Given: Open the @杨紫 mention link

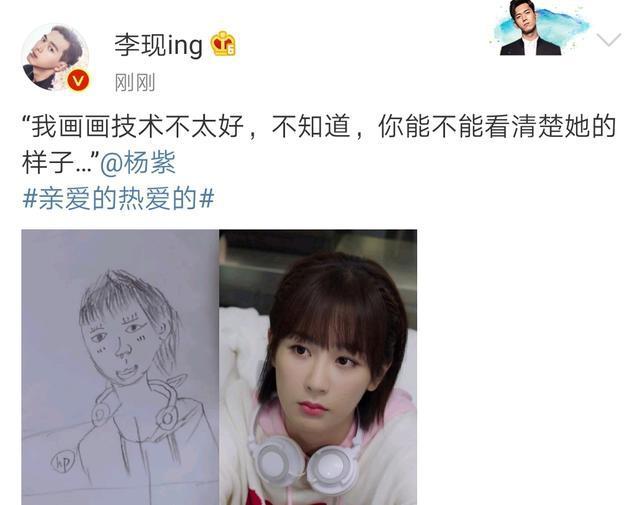Looking at the screenshot, I should pos(138,162).
